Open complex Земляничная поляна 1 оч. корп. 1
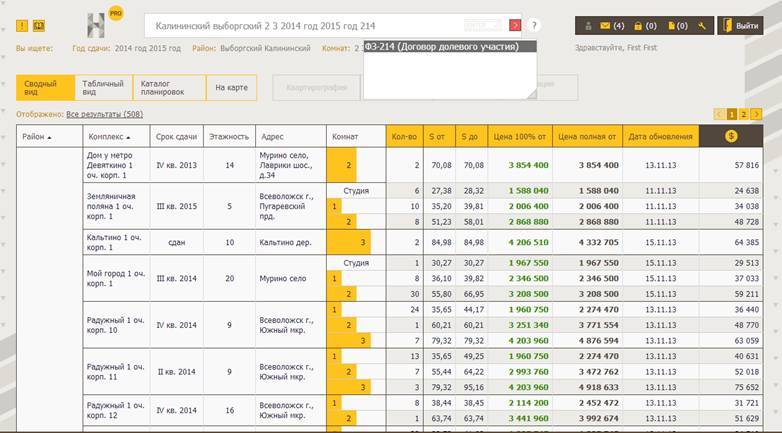 [111, 206]
